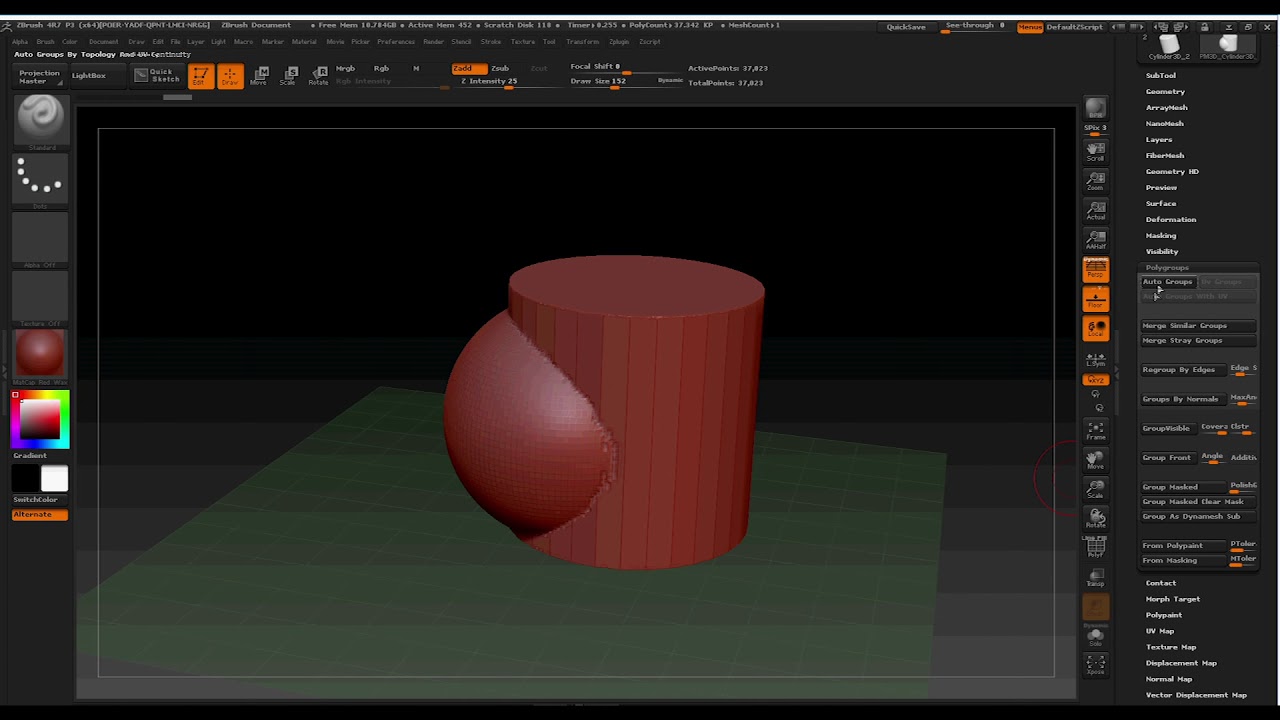Expand the ArrayMesh section

[x=1167, y=107]
